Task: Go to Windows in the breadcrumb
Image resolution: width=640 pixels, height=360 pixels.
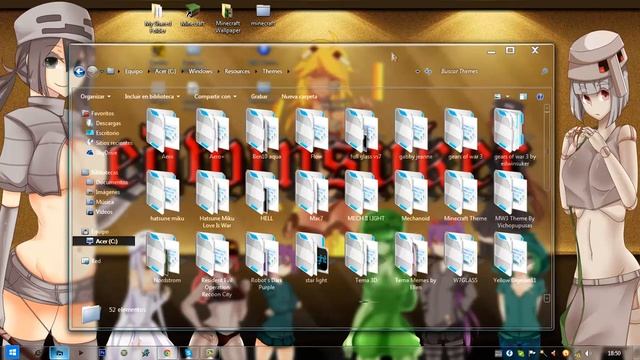Action: pyautogui.click(x=200, y=71)
